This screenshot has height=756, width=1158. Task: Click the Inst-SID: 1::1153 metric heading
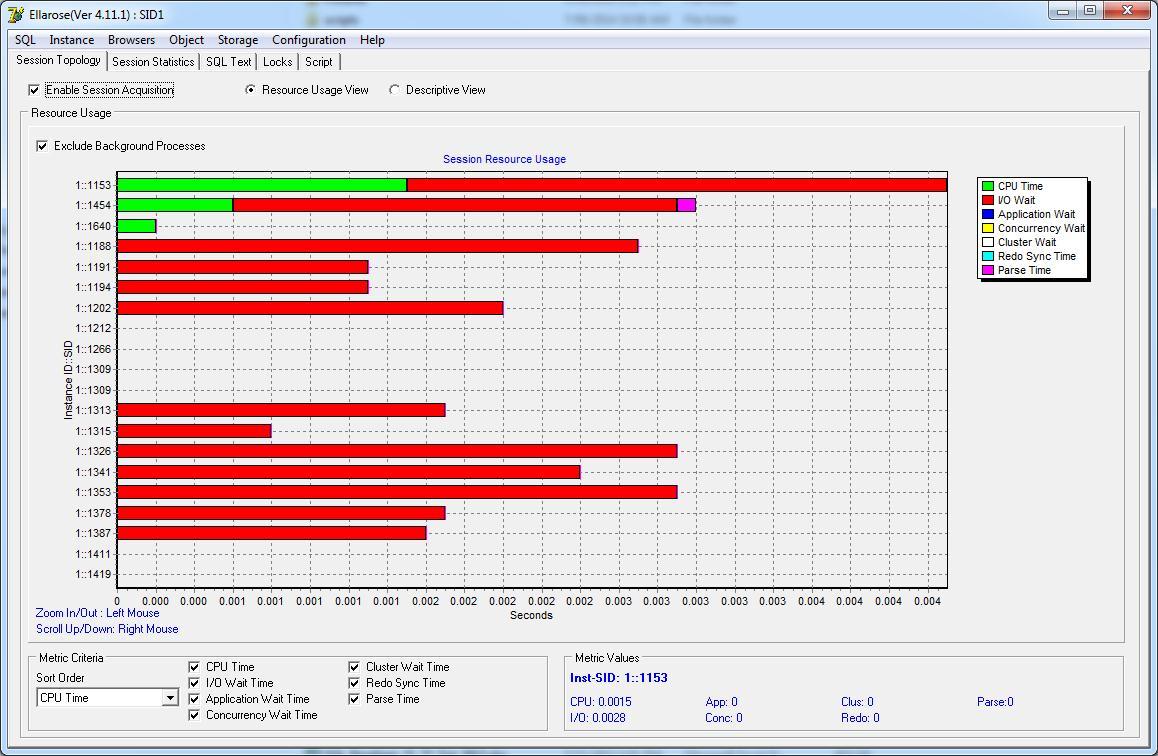[619, 678]
